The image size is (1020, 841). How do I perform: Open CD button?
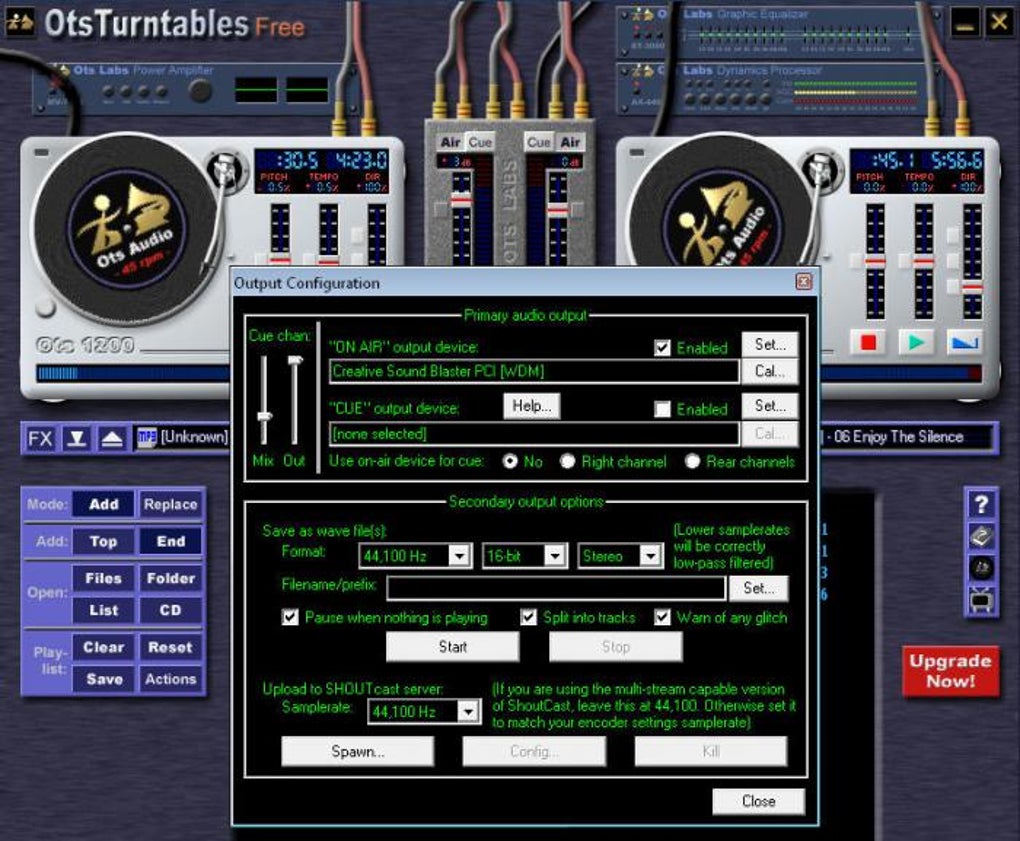170,610
